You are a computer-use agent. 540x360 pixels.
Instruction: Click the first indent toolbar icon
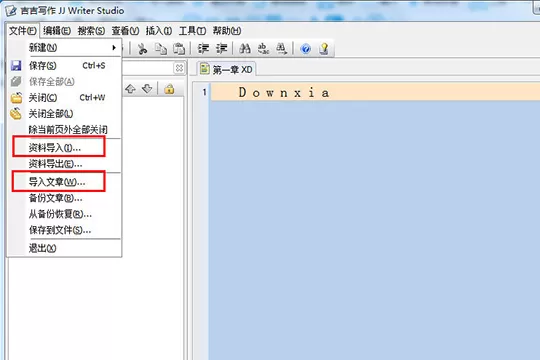point(203,49)
